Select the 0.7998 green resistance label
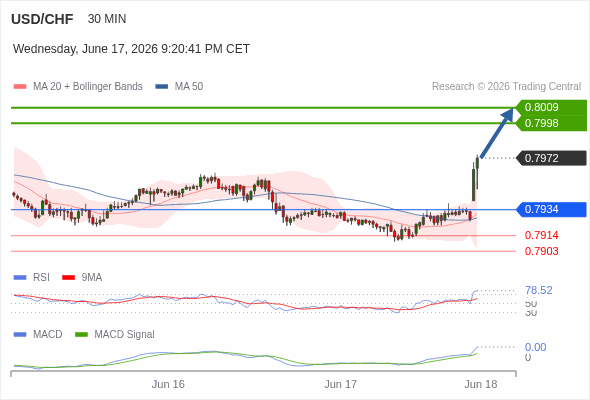The width and height of the screenshot is (590, 400). coord(551,123)
